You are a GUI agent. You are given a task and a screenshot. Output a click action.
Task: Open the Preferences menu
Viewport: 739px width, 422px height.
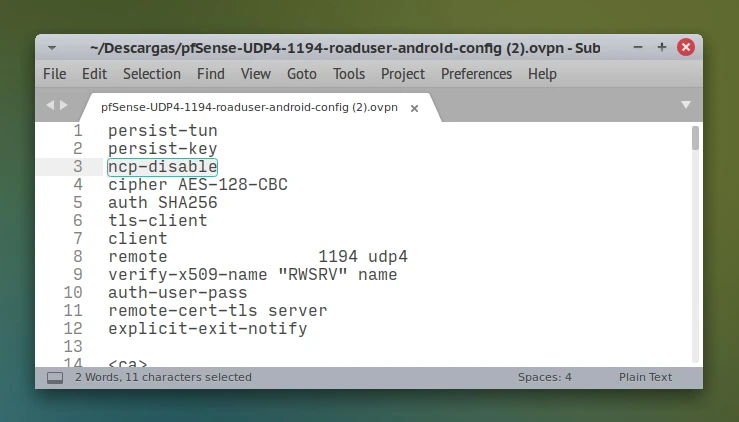coord(478,74)
